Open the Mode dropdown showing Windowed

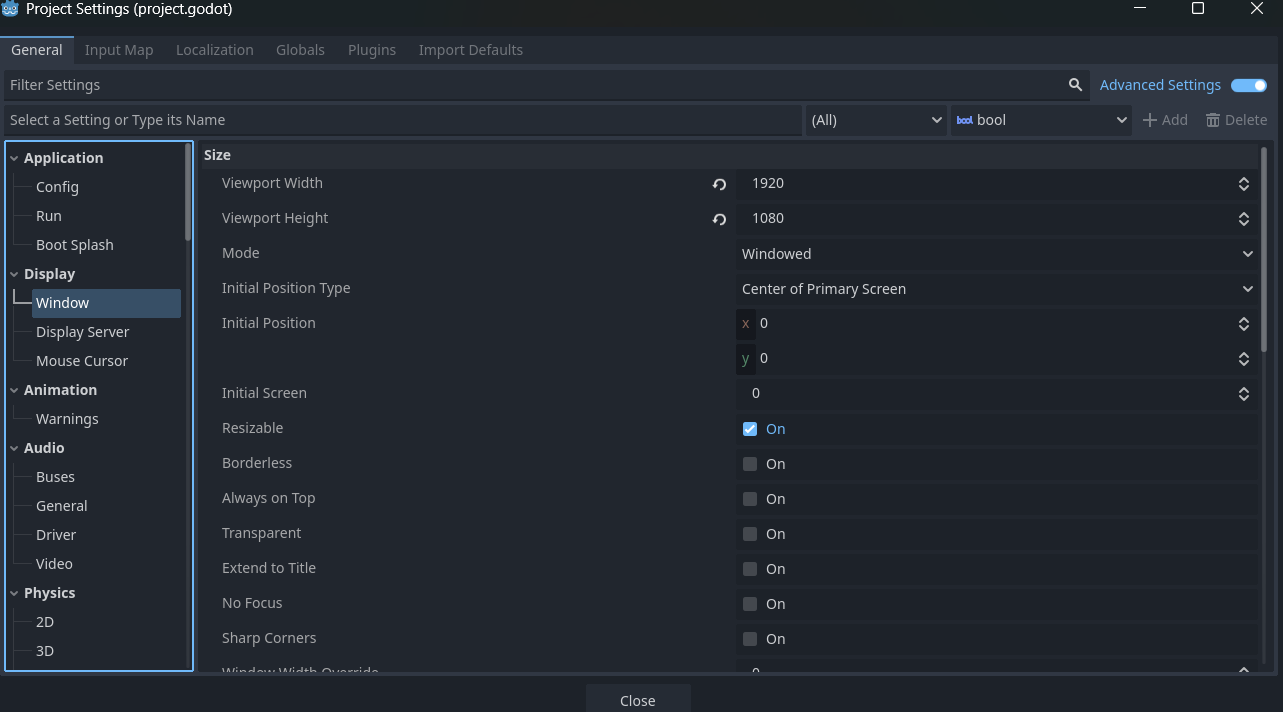(x=996, y=254)
